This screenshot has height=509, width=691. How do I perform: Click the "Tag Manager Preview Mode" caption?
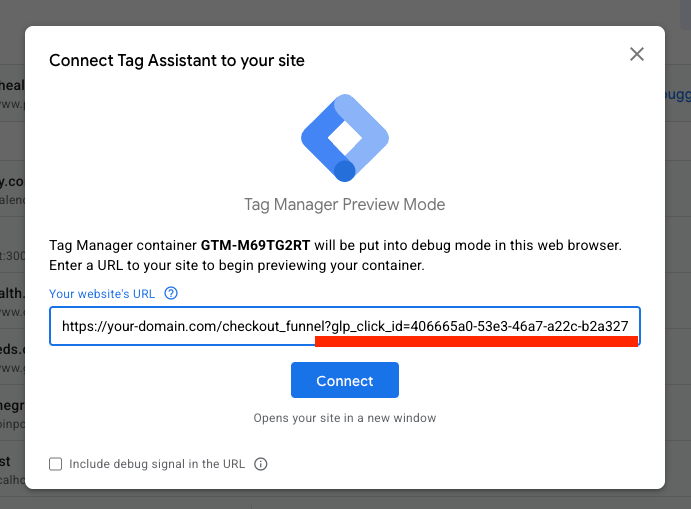(x=345, y=205)
